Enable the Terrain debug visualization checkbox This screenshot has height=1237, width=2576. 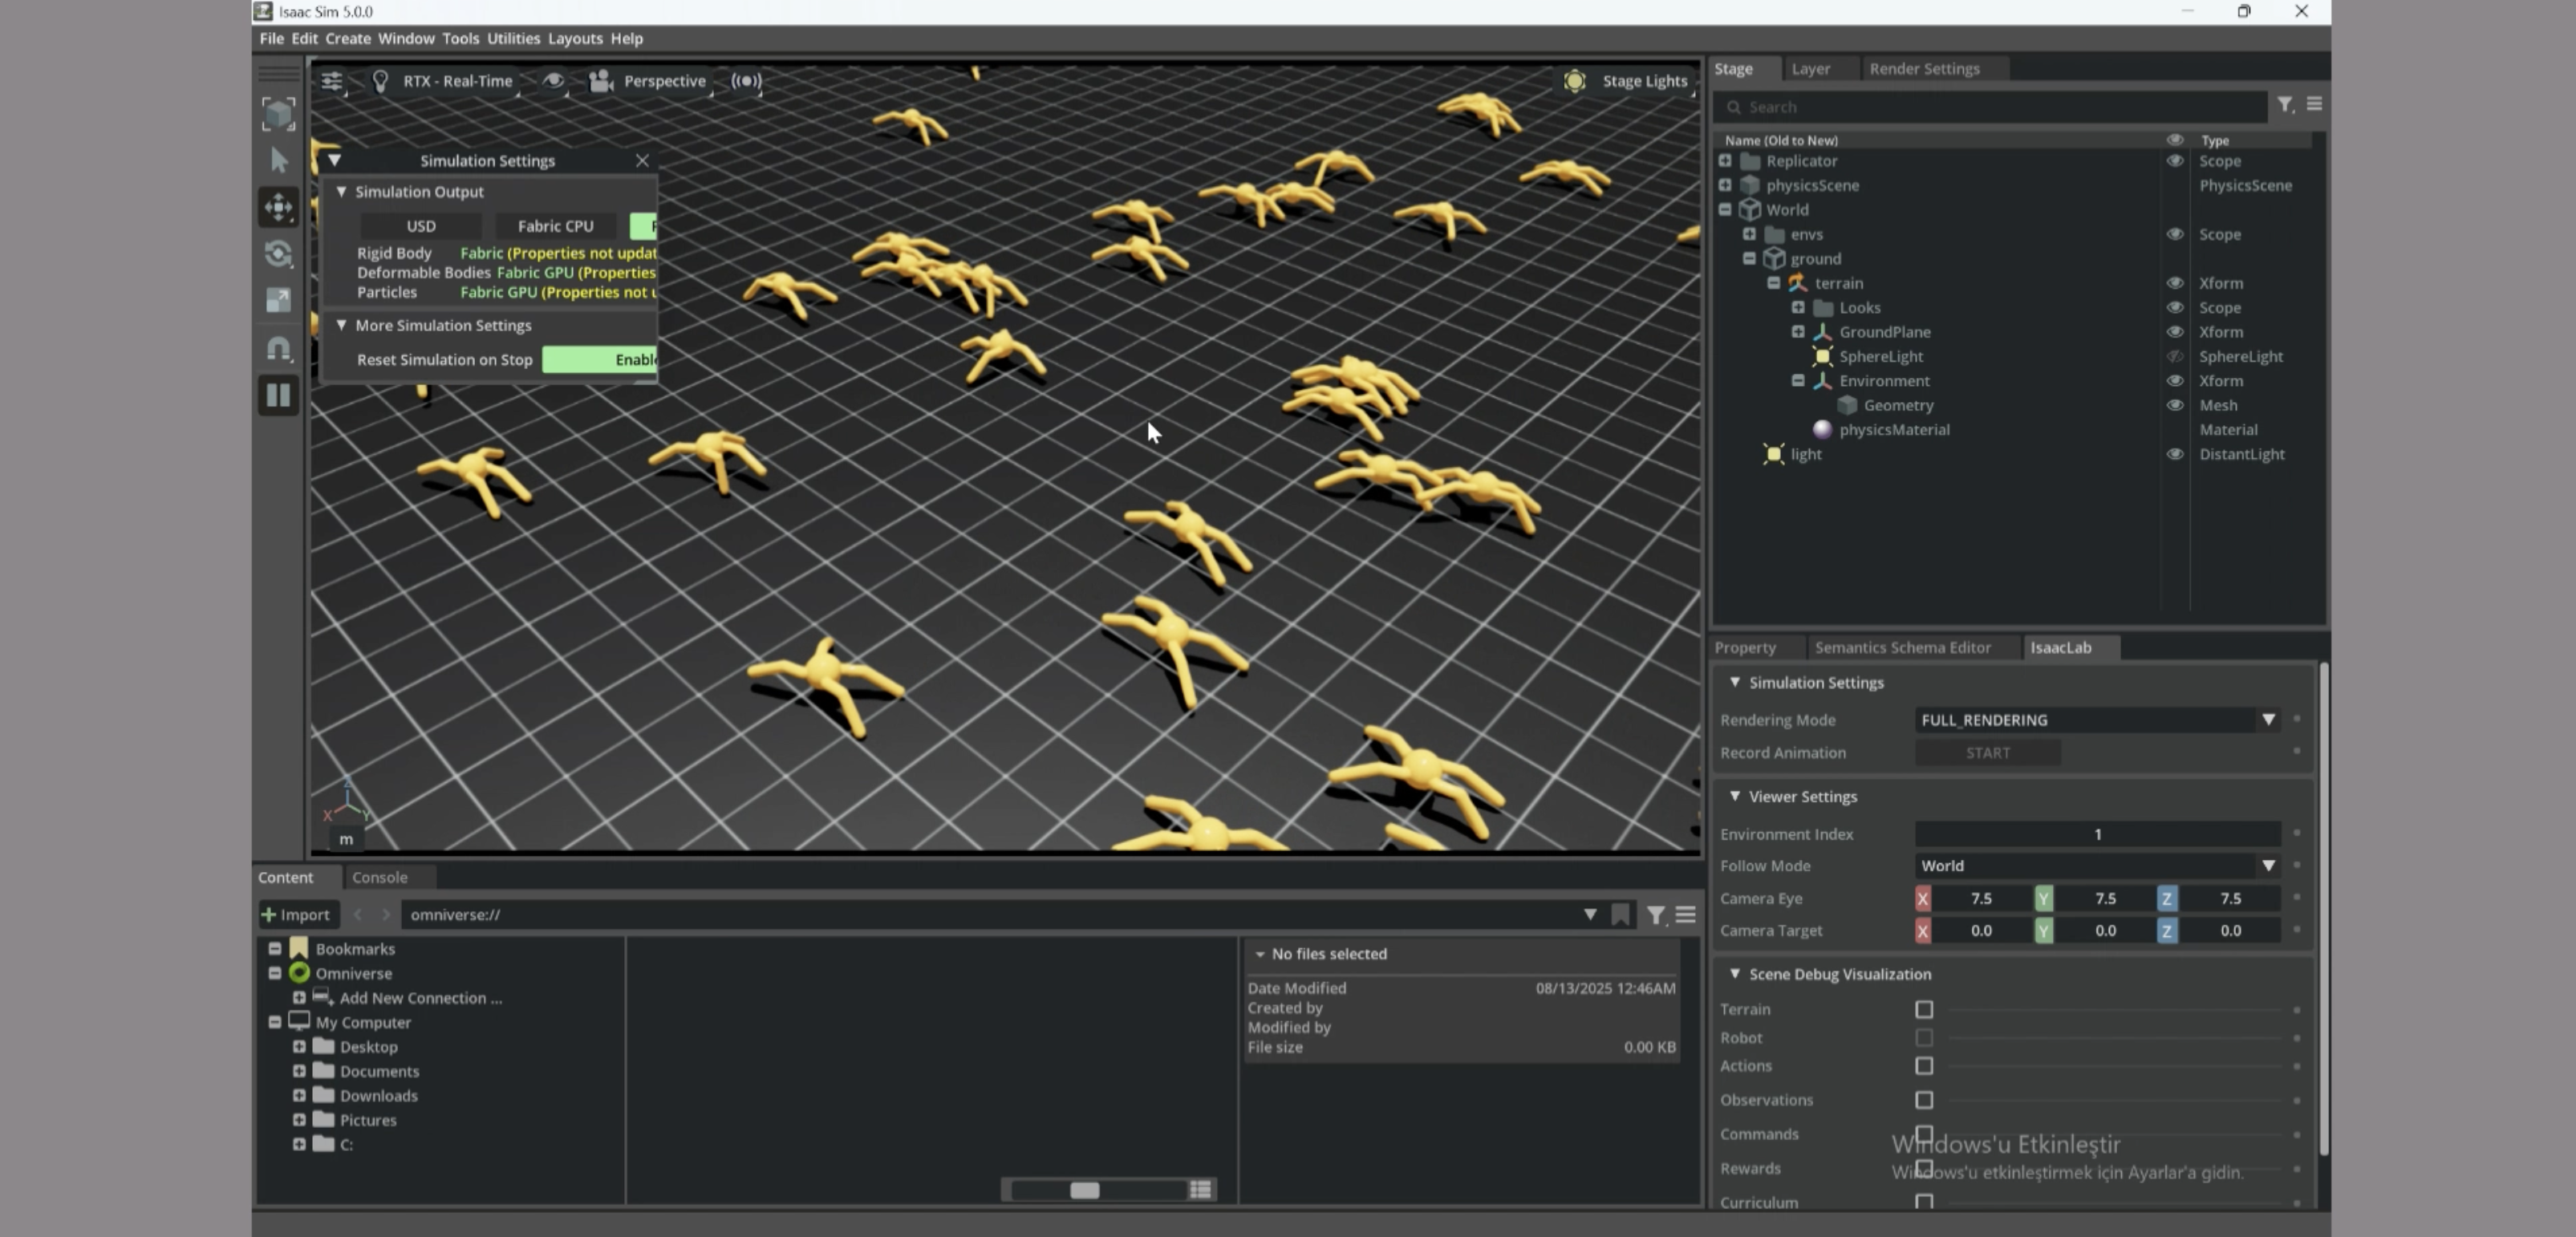1923,1009
